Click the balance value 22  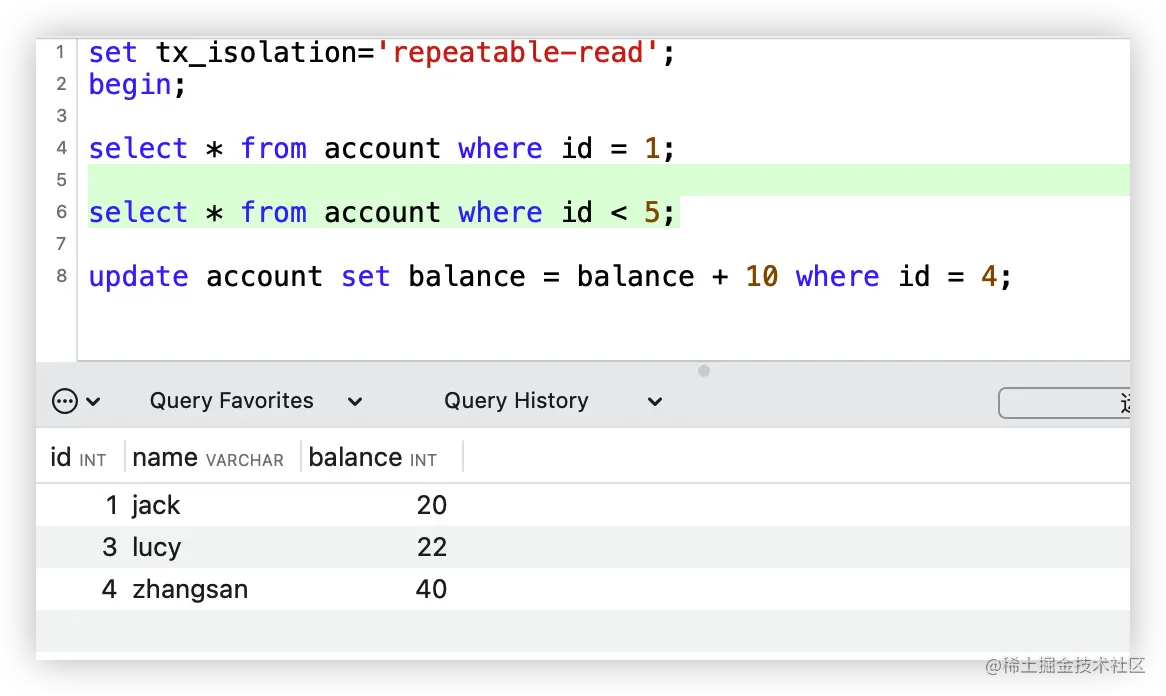(431, 547)
